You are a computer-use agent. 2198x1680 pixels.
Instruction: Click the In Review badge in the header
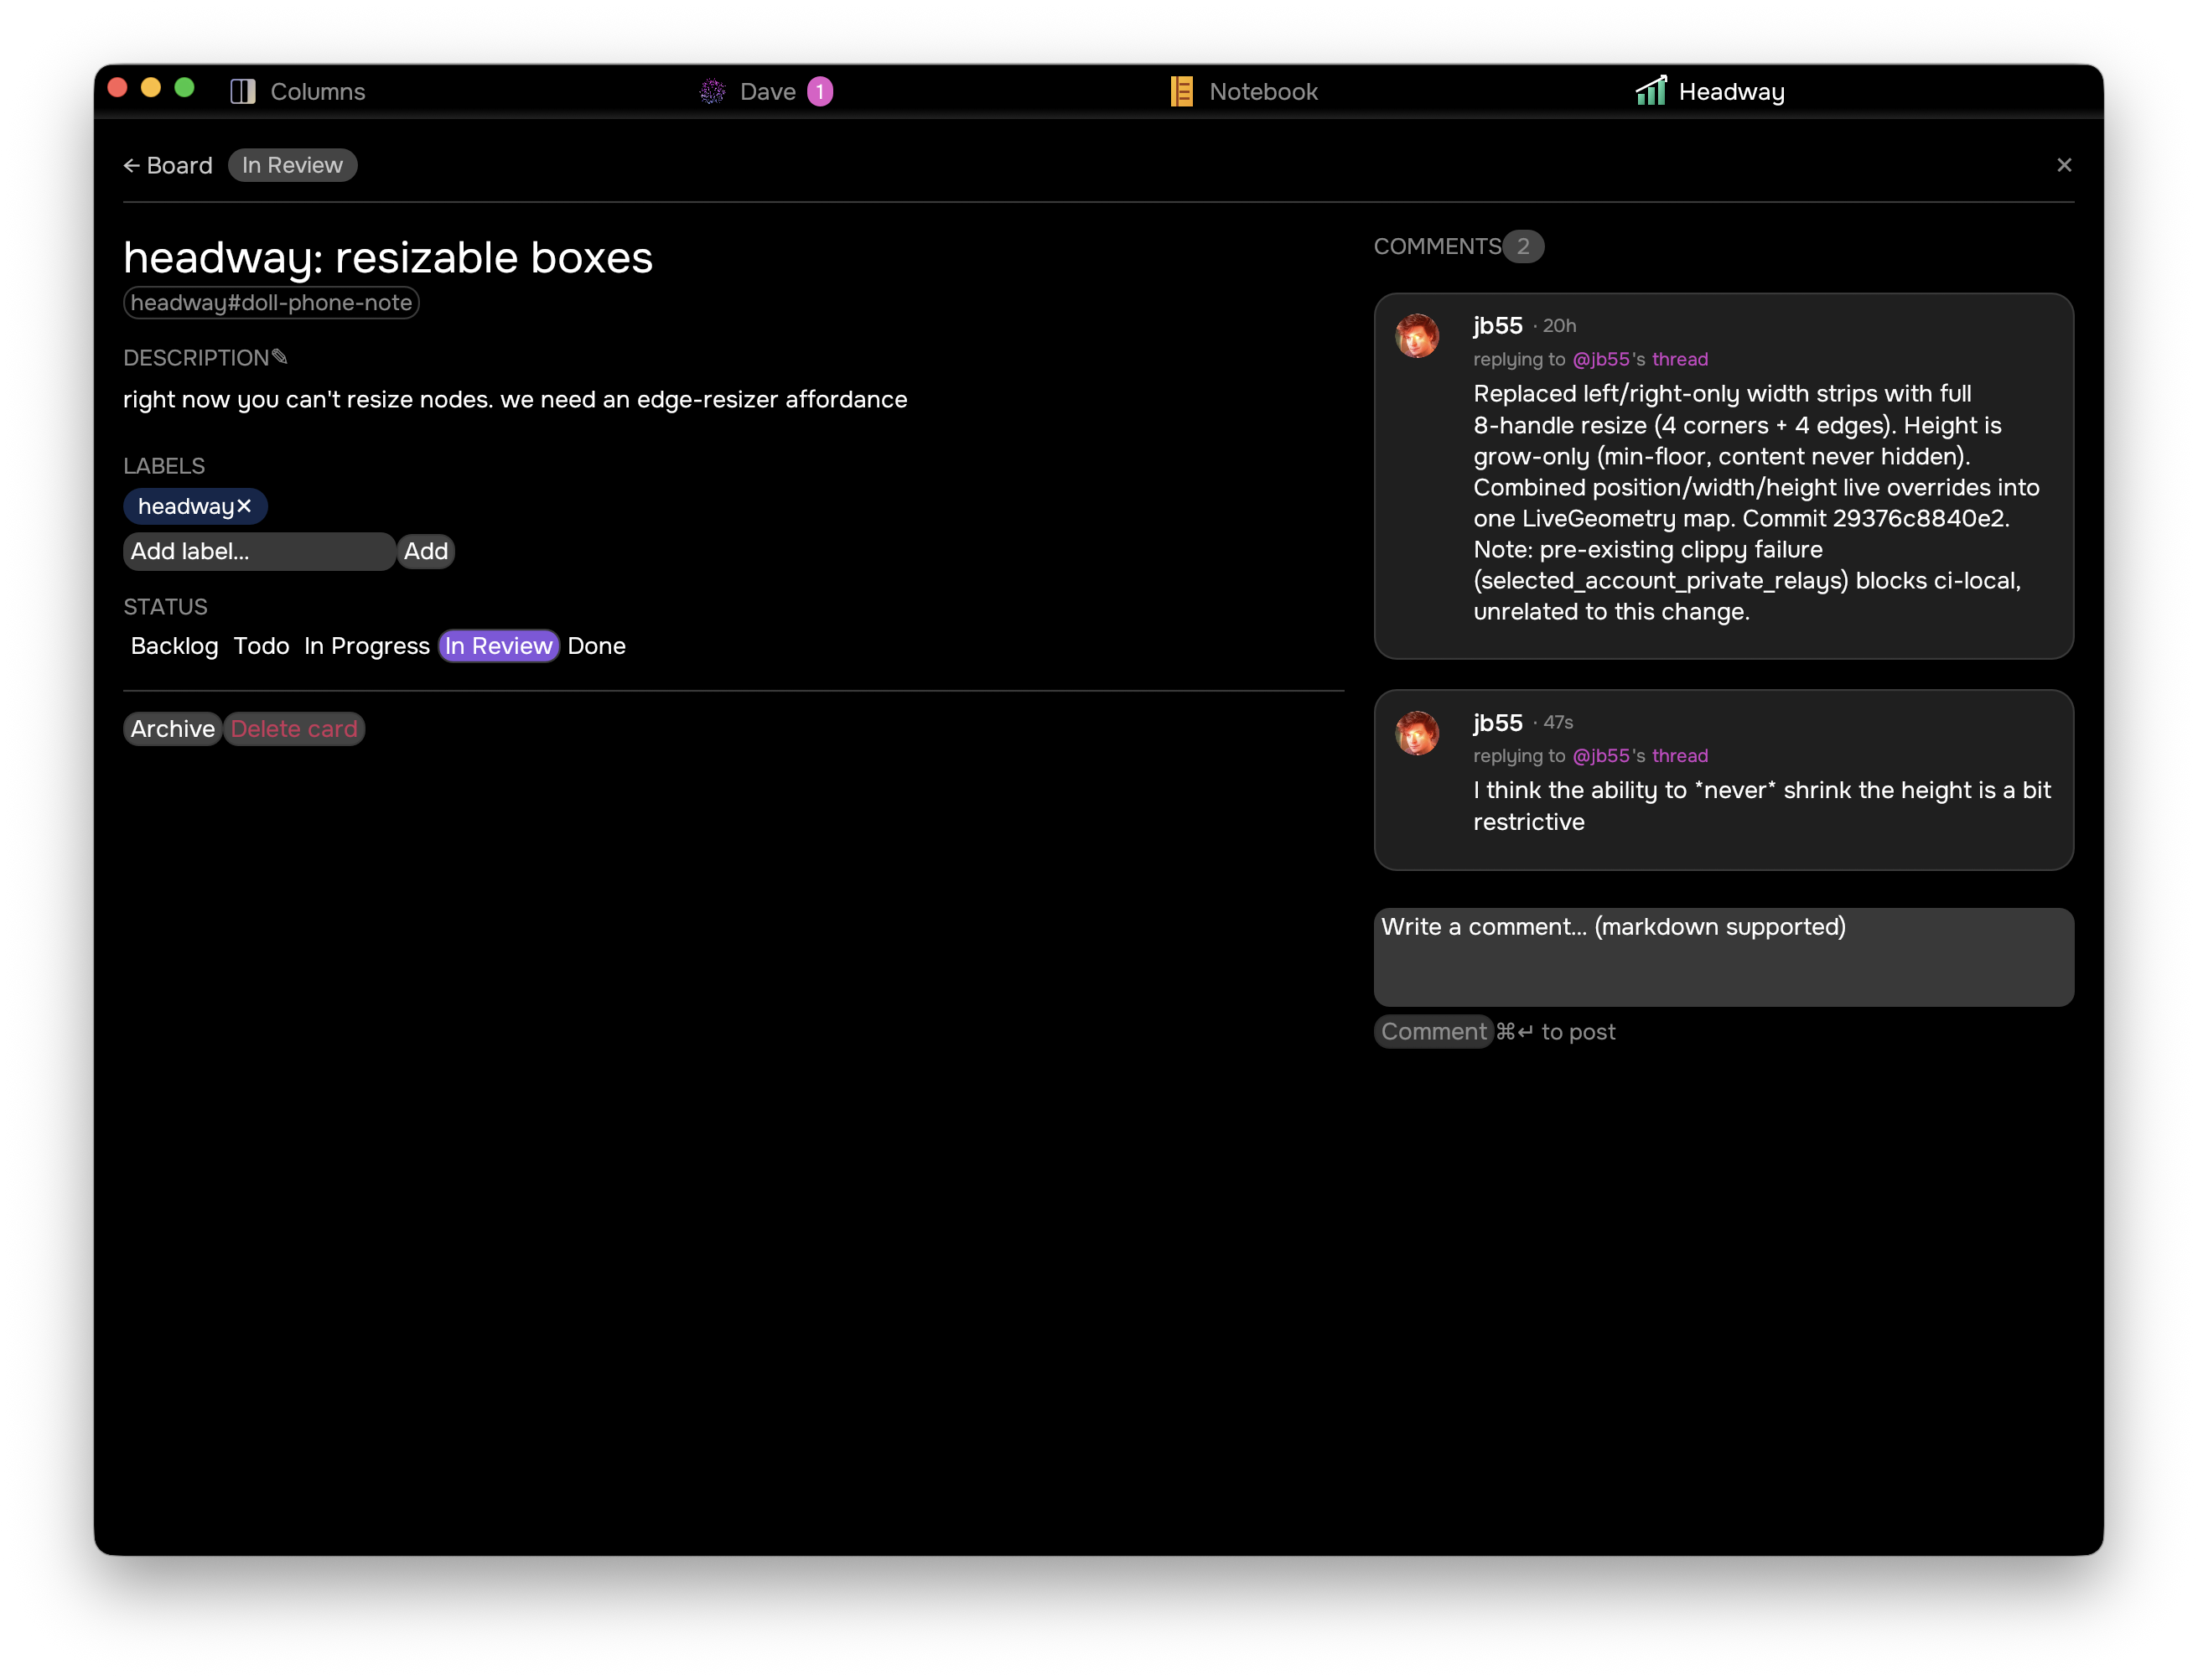pyautogui.click(x=292, y=165)
